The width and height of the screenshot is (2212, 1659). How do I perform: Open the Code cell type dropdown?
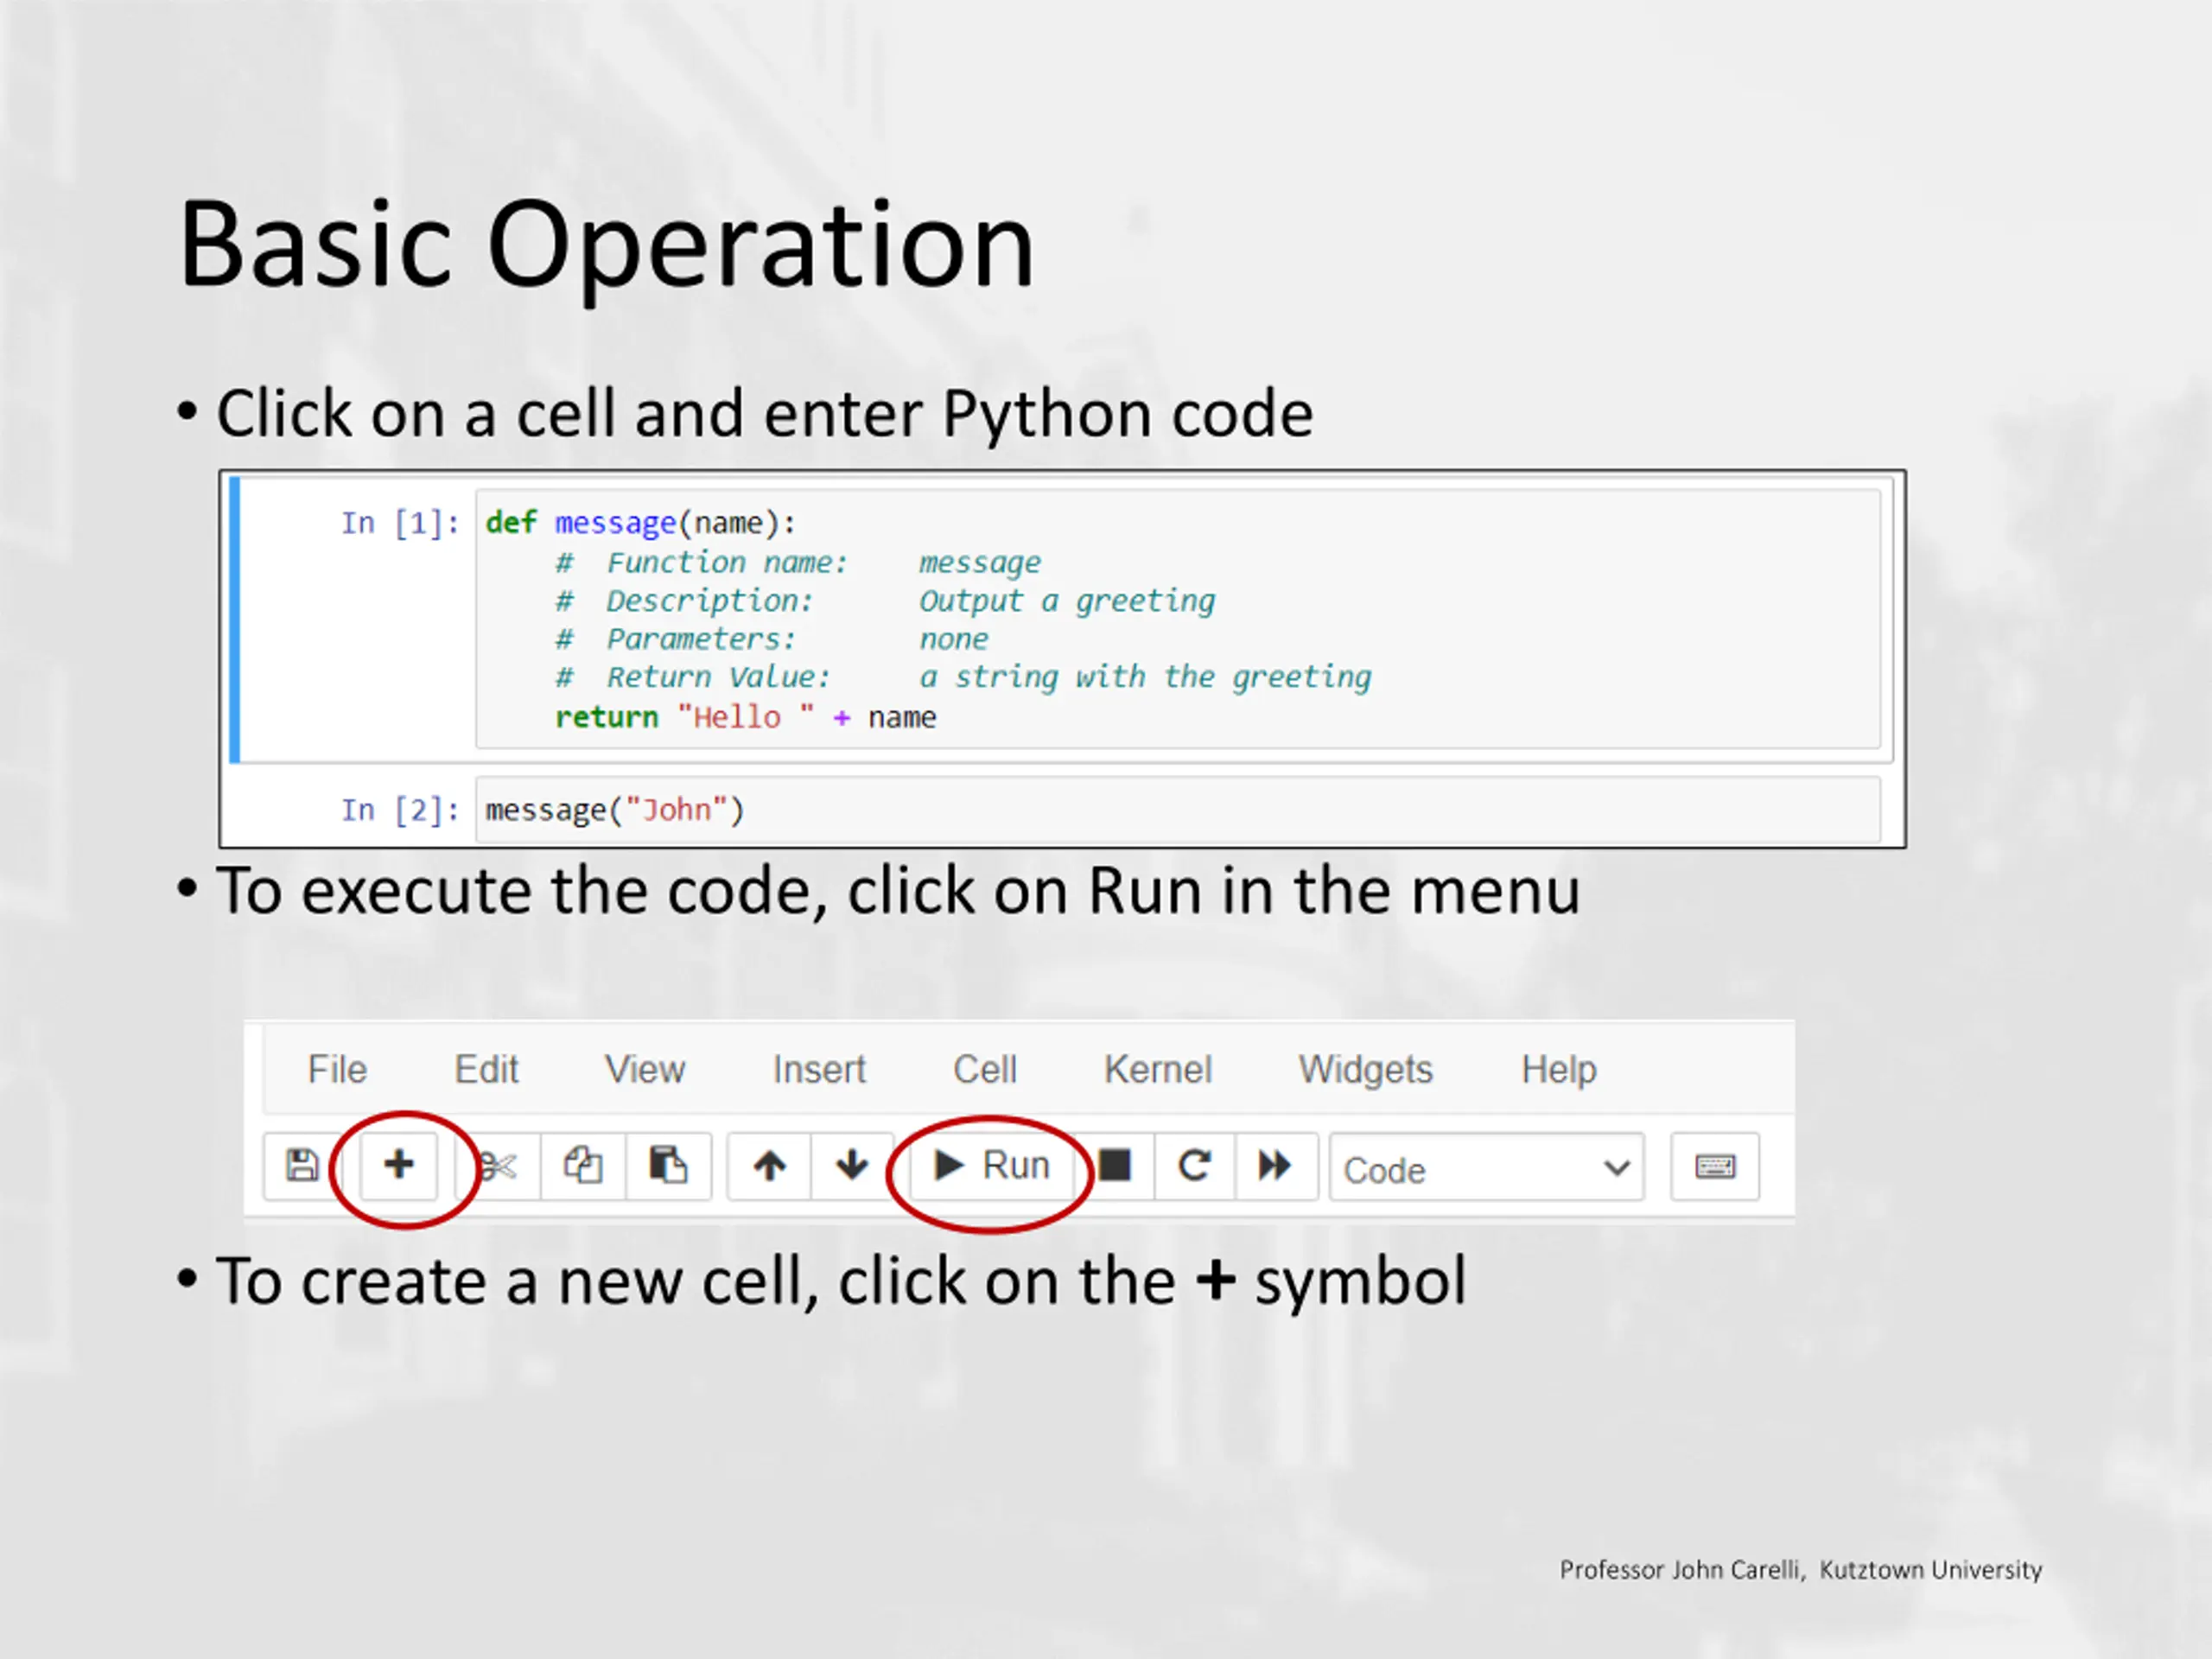pyautogui.click(x=1486, y=1167)
